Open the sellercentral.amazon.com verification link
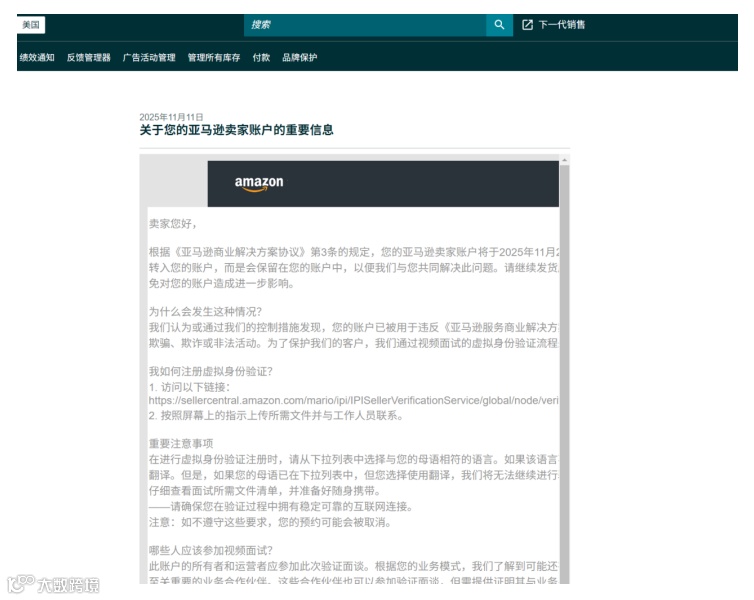This screenshot has width=754, height=600. coord(353,400)
